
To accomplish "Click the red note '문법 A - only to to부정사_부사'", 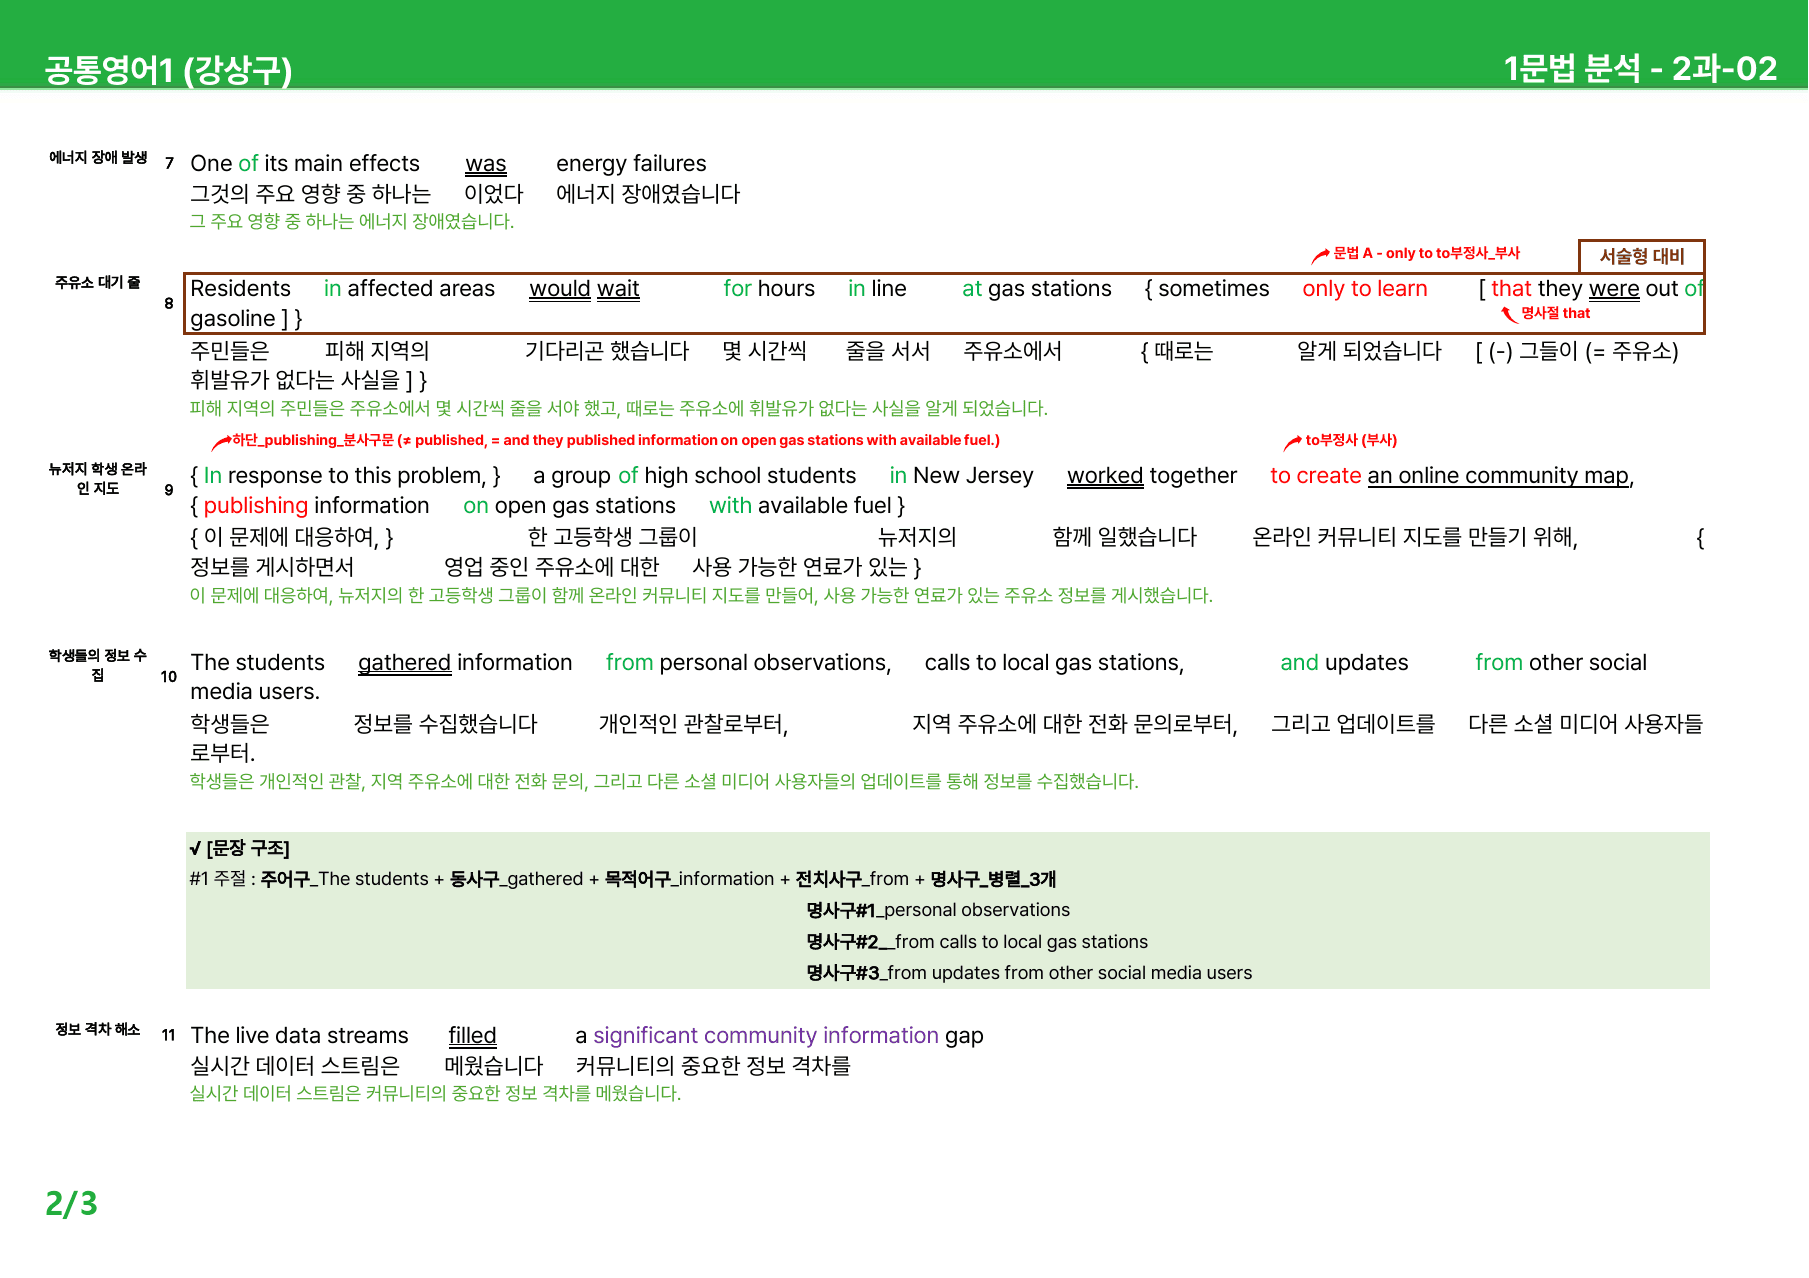I will (1426, 253).
